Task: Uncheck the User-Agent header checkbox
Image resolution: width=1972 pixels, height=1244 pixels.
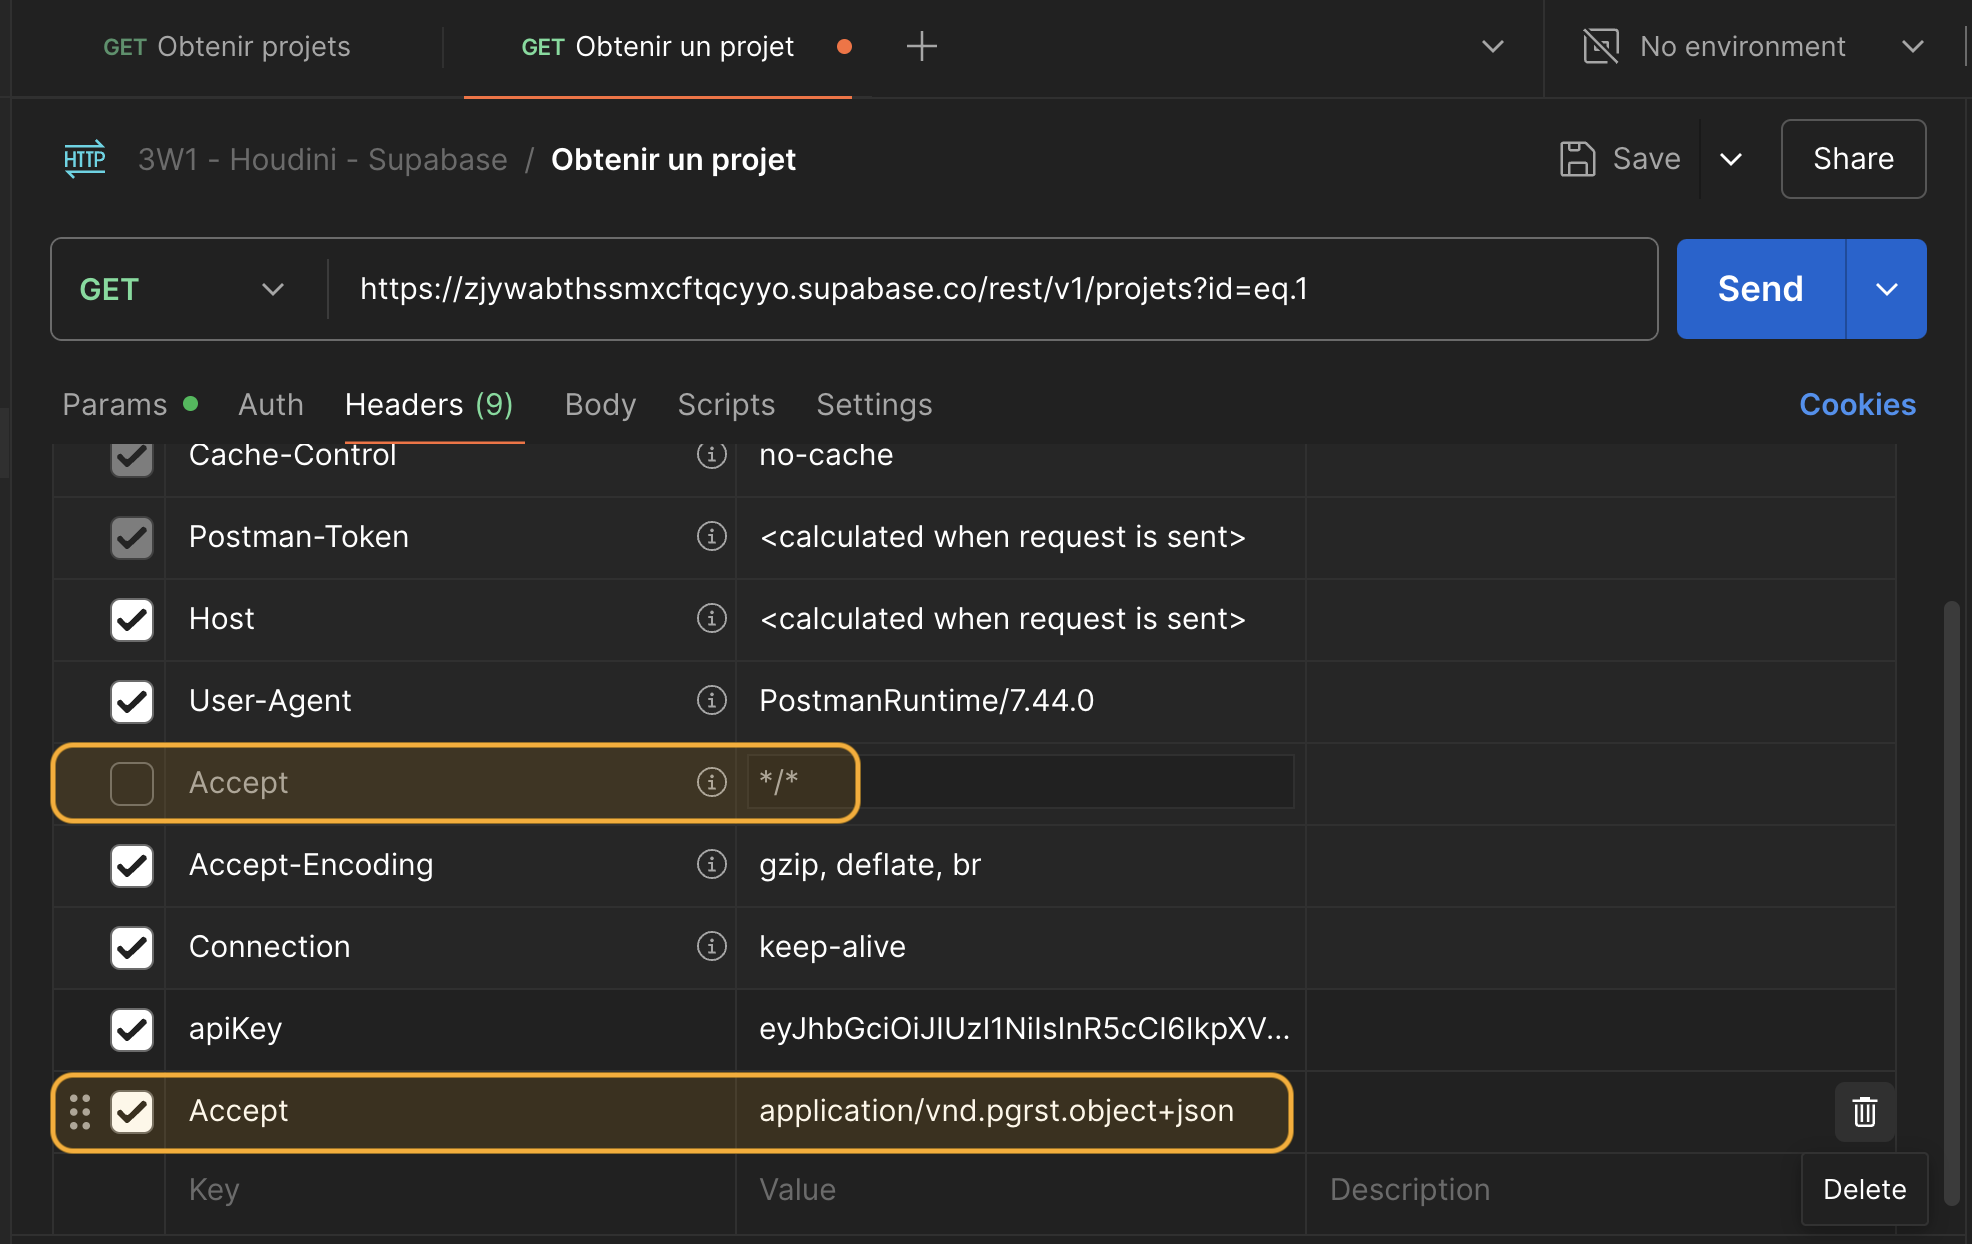Action: 131,701
